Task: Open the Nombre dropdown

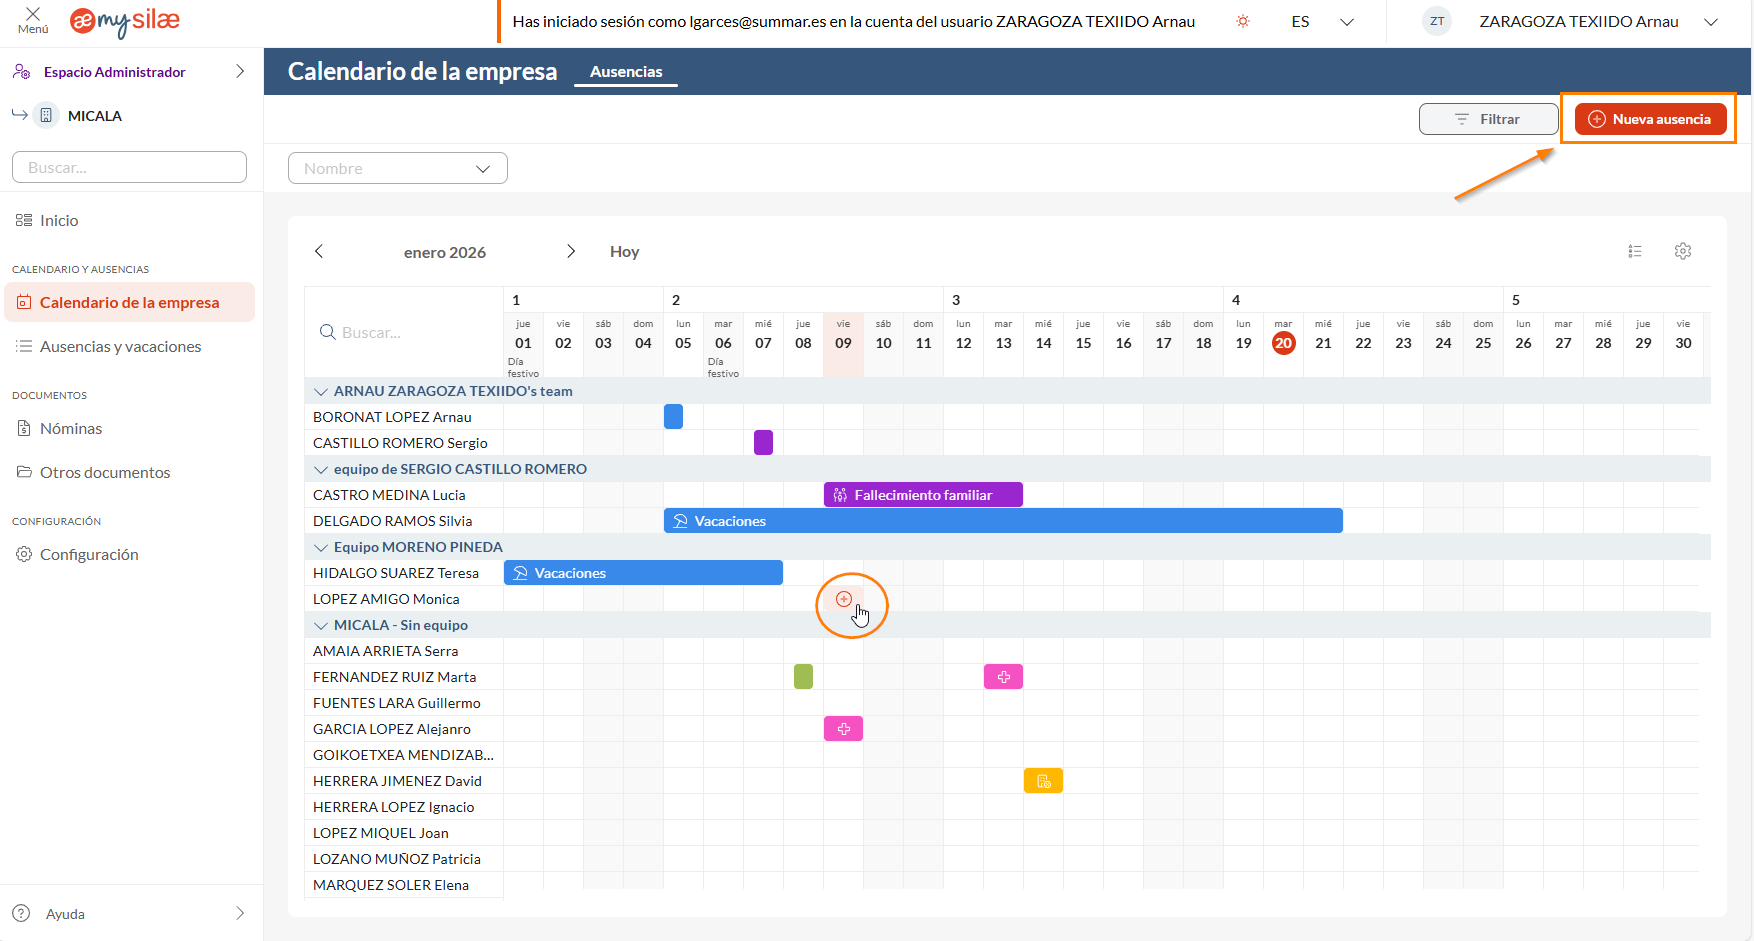Action: [x=397, y=168]
